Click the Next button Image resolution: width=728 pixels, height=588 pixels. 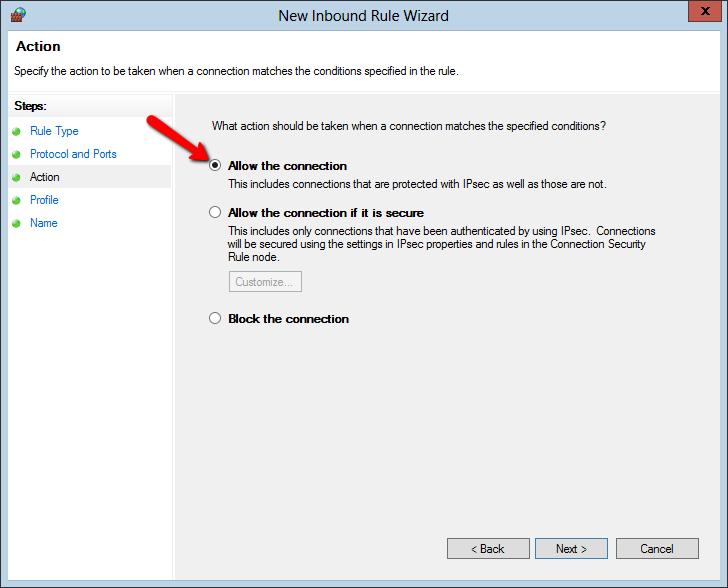click(571, 549)
